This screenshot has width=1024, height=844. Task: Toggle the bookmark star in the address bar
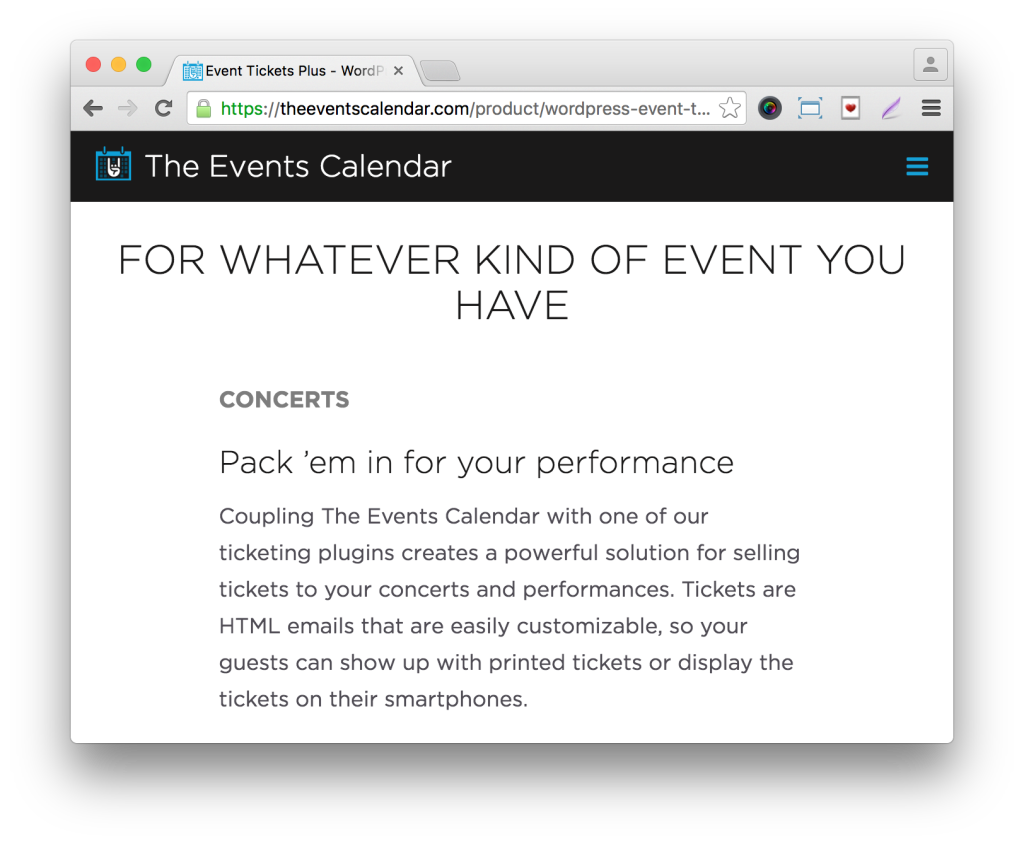[x=729, y=107]
